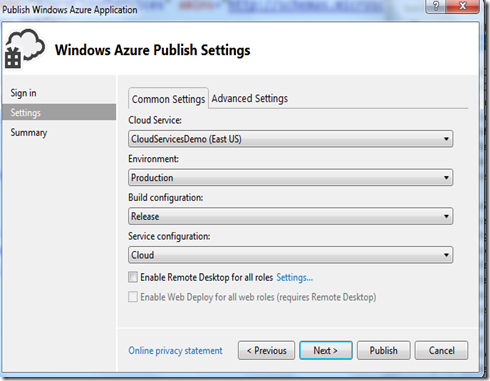Click the Windows Azure cloud icon
This screenshot has width=490, height=381.
25,49
